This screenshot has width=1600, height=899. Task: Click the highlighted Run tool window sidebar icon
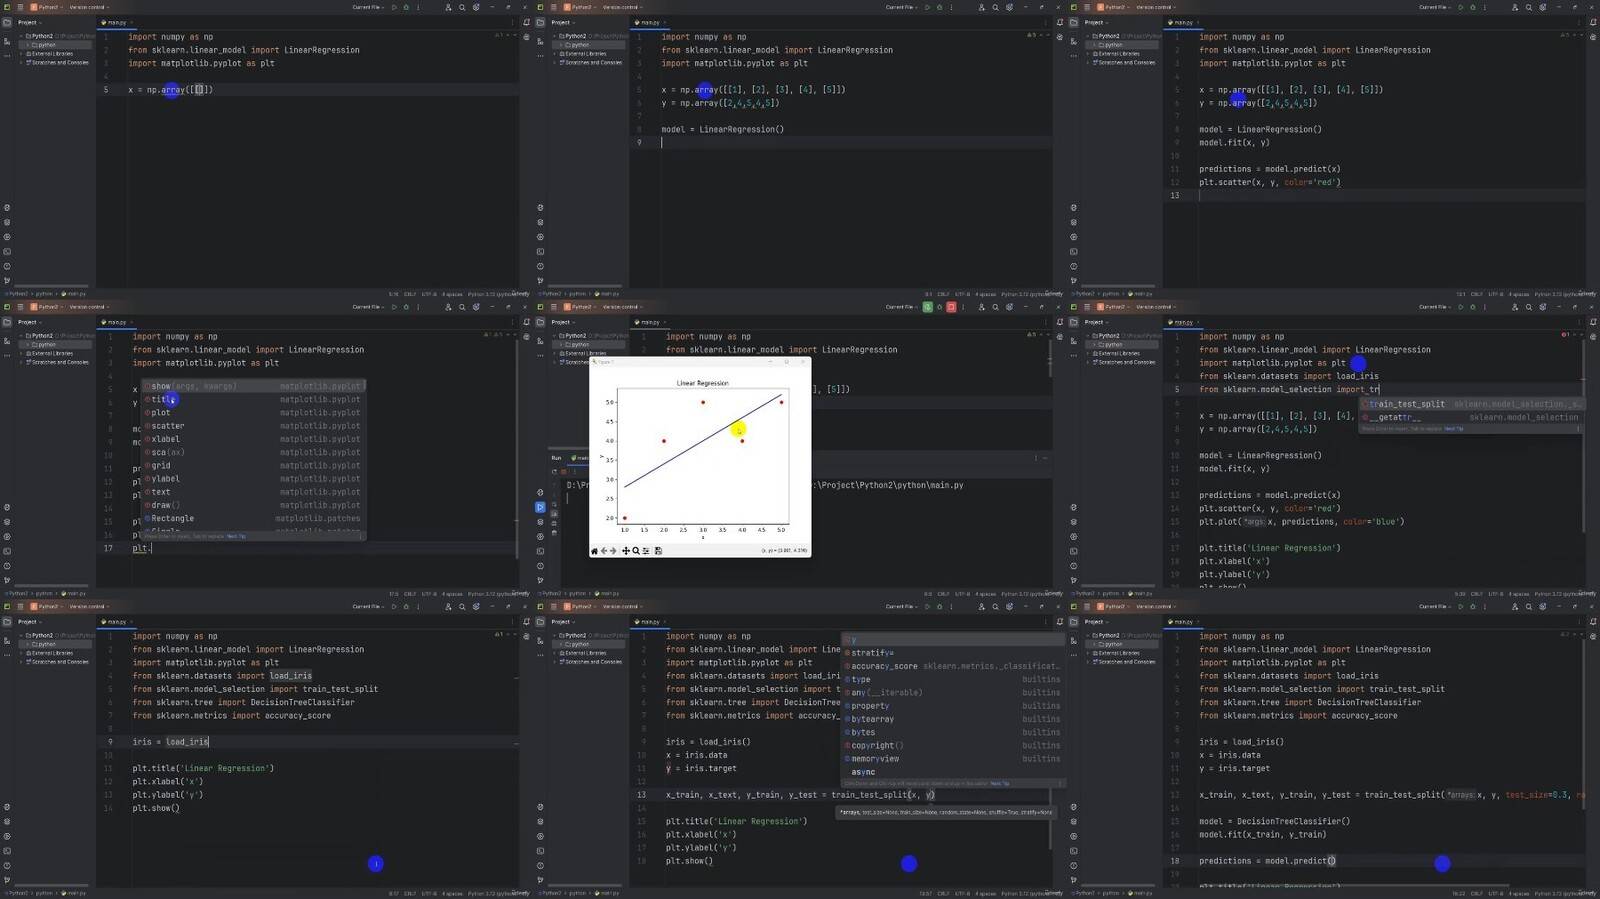[540, 507]
